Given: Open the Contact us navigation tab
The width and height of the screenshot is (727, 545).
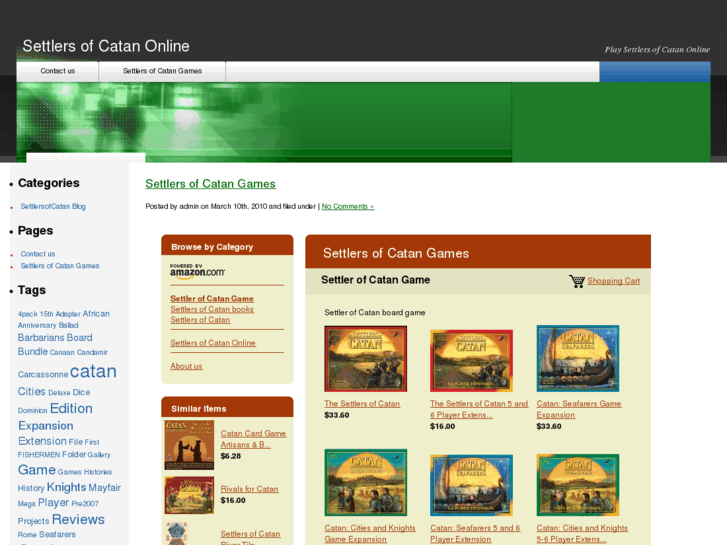Looking at the screenshot, I should pyautogui.click(x=57, y=71).
